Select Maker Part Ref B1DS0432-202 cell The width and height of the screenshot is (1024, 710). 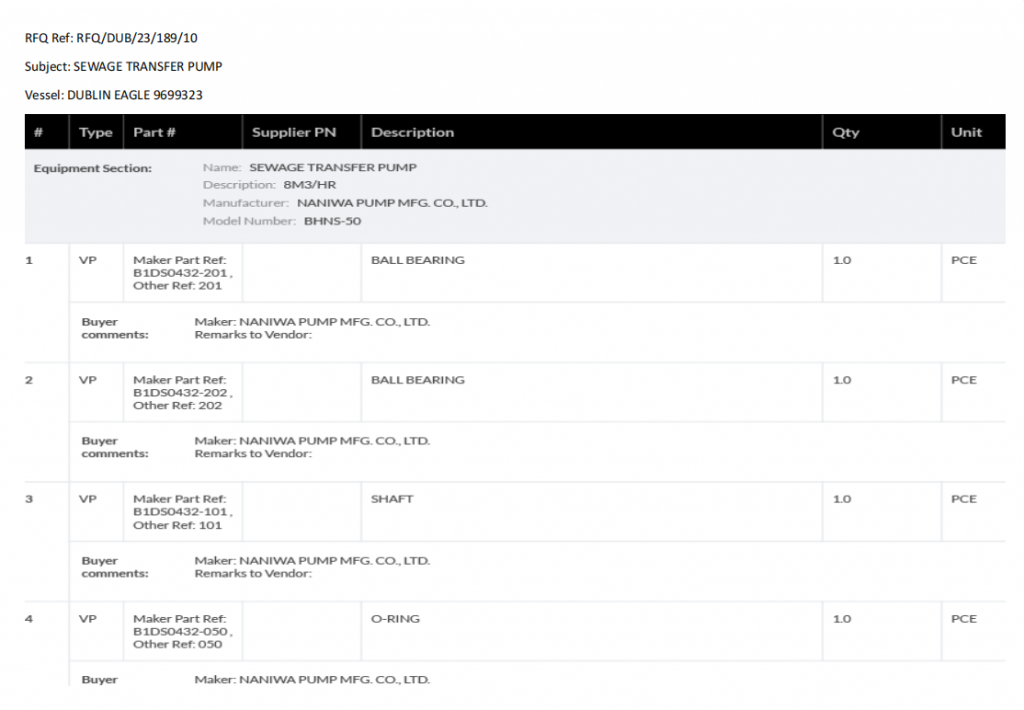tap(182, 393)
